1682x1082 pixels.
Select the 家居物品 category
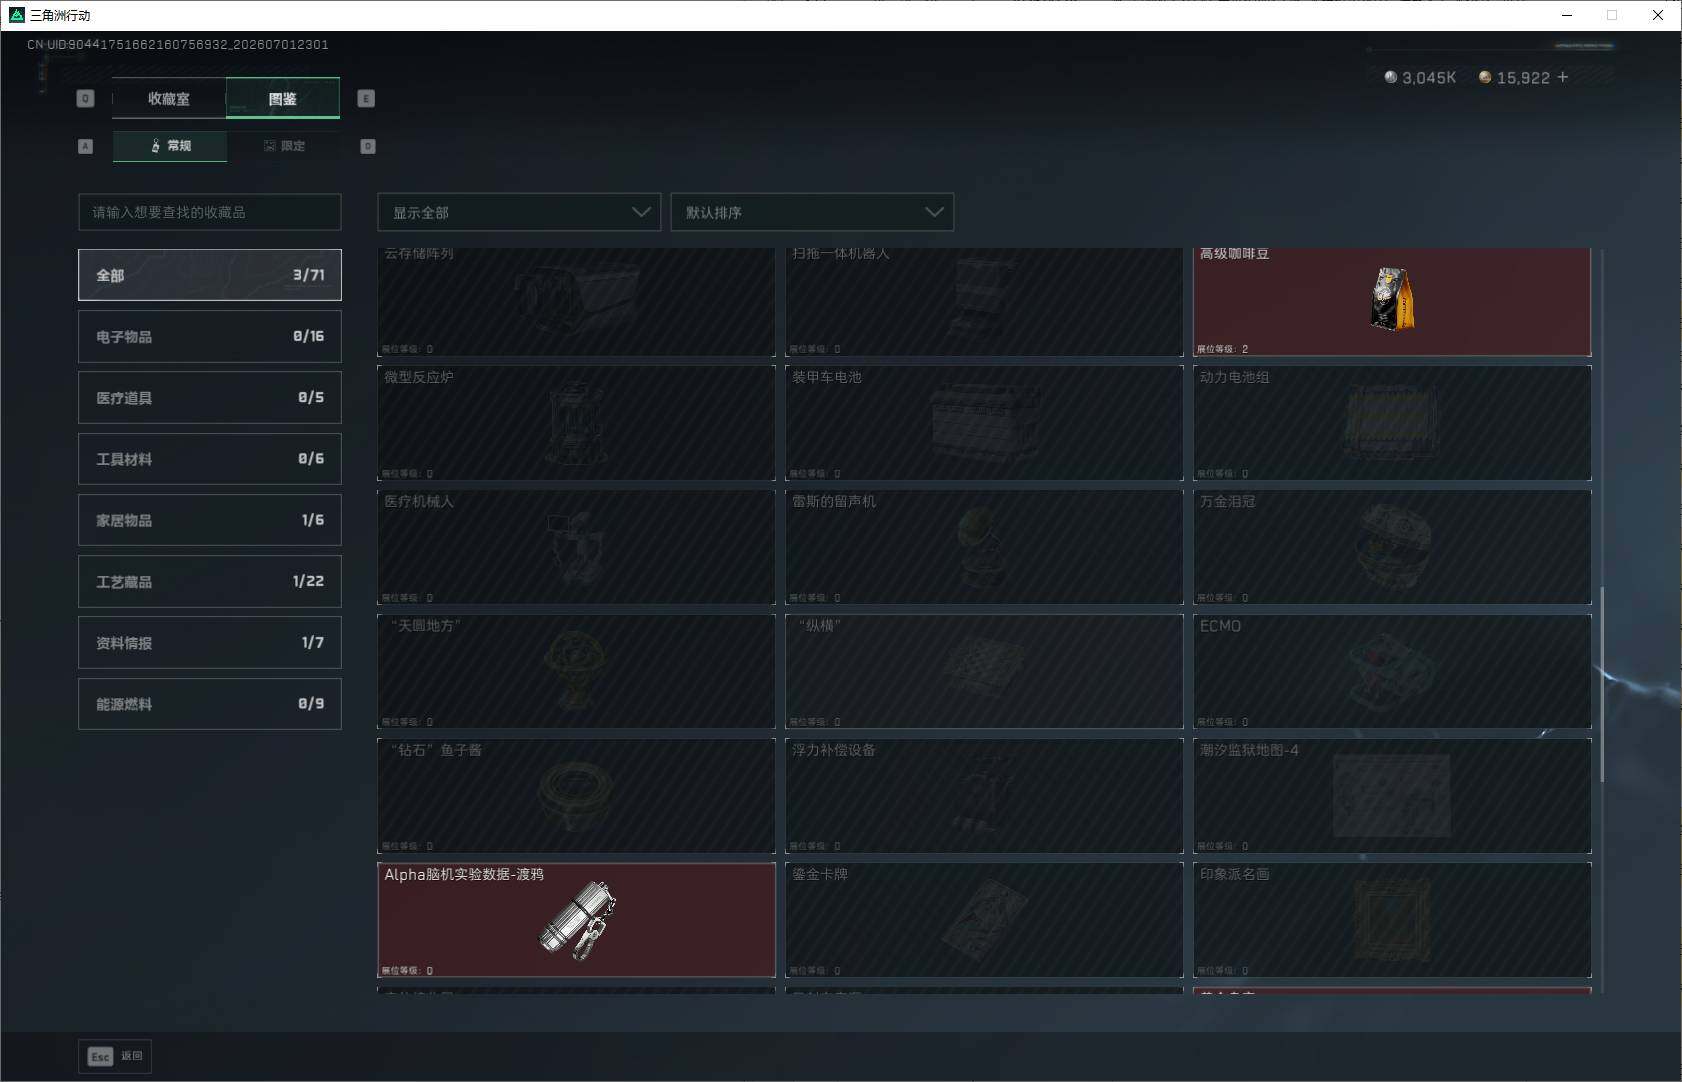210,520
